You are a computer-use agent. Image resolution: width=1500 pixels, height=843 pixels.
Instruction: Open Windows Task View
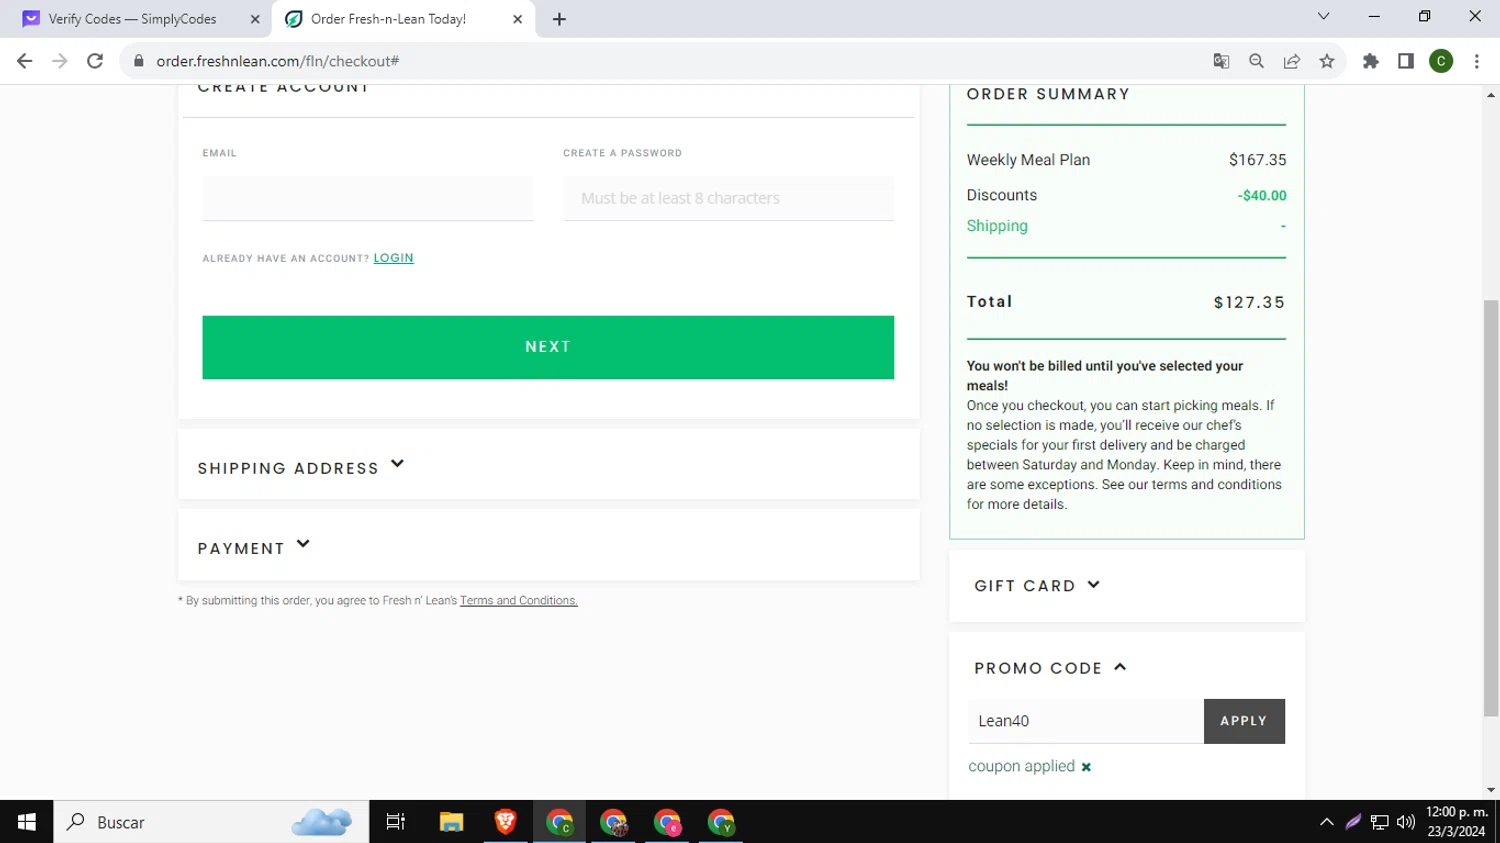(x=396, y=822)
